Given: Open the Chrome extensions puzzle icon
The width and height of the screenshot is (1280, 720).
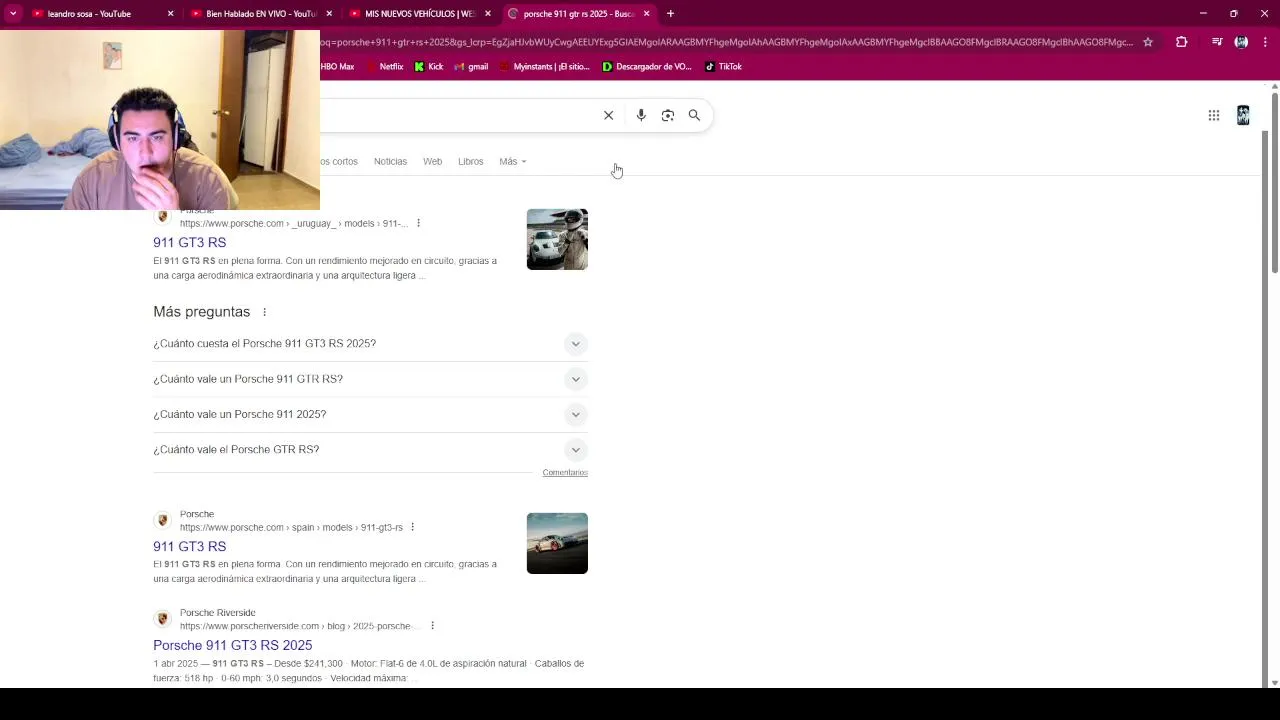Looking at the screenshot, I should pyautogui.click(x=1181, y=42).
